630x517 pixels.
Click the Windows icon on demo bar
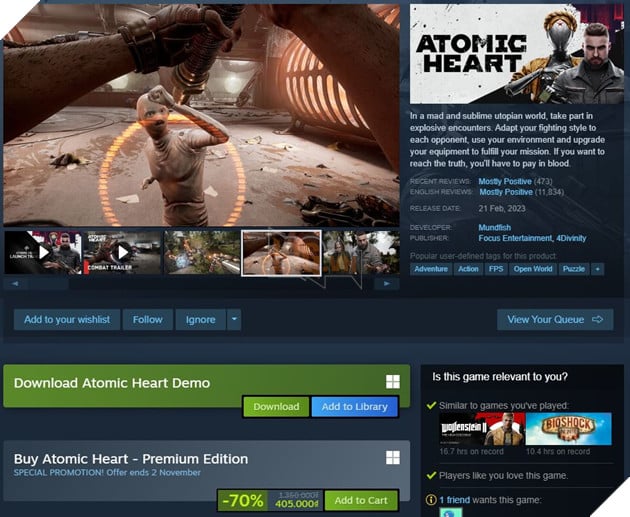click(393, 382)
